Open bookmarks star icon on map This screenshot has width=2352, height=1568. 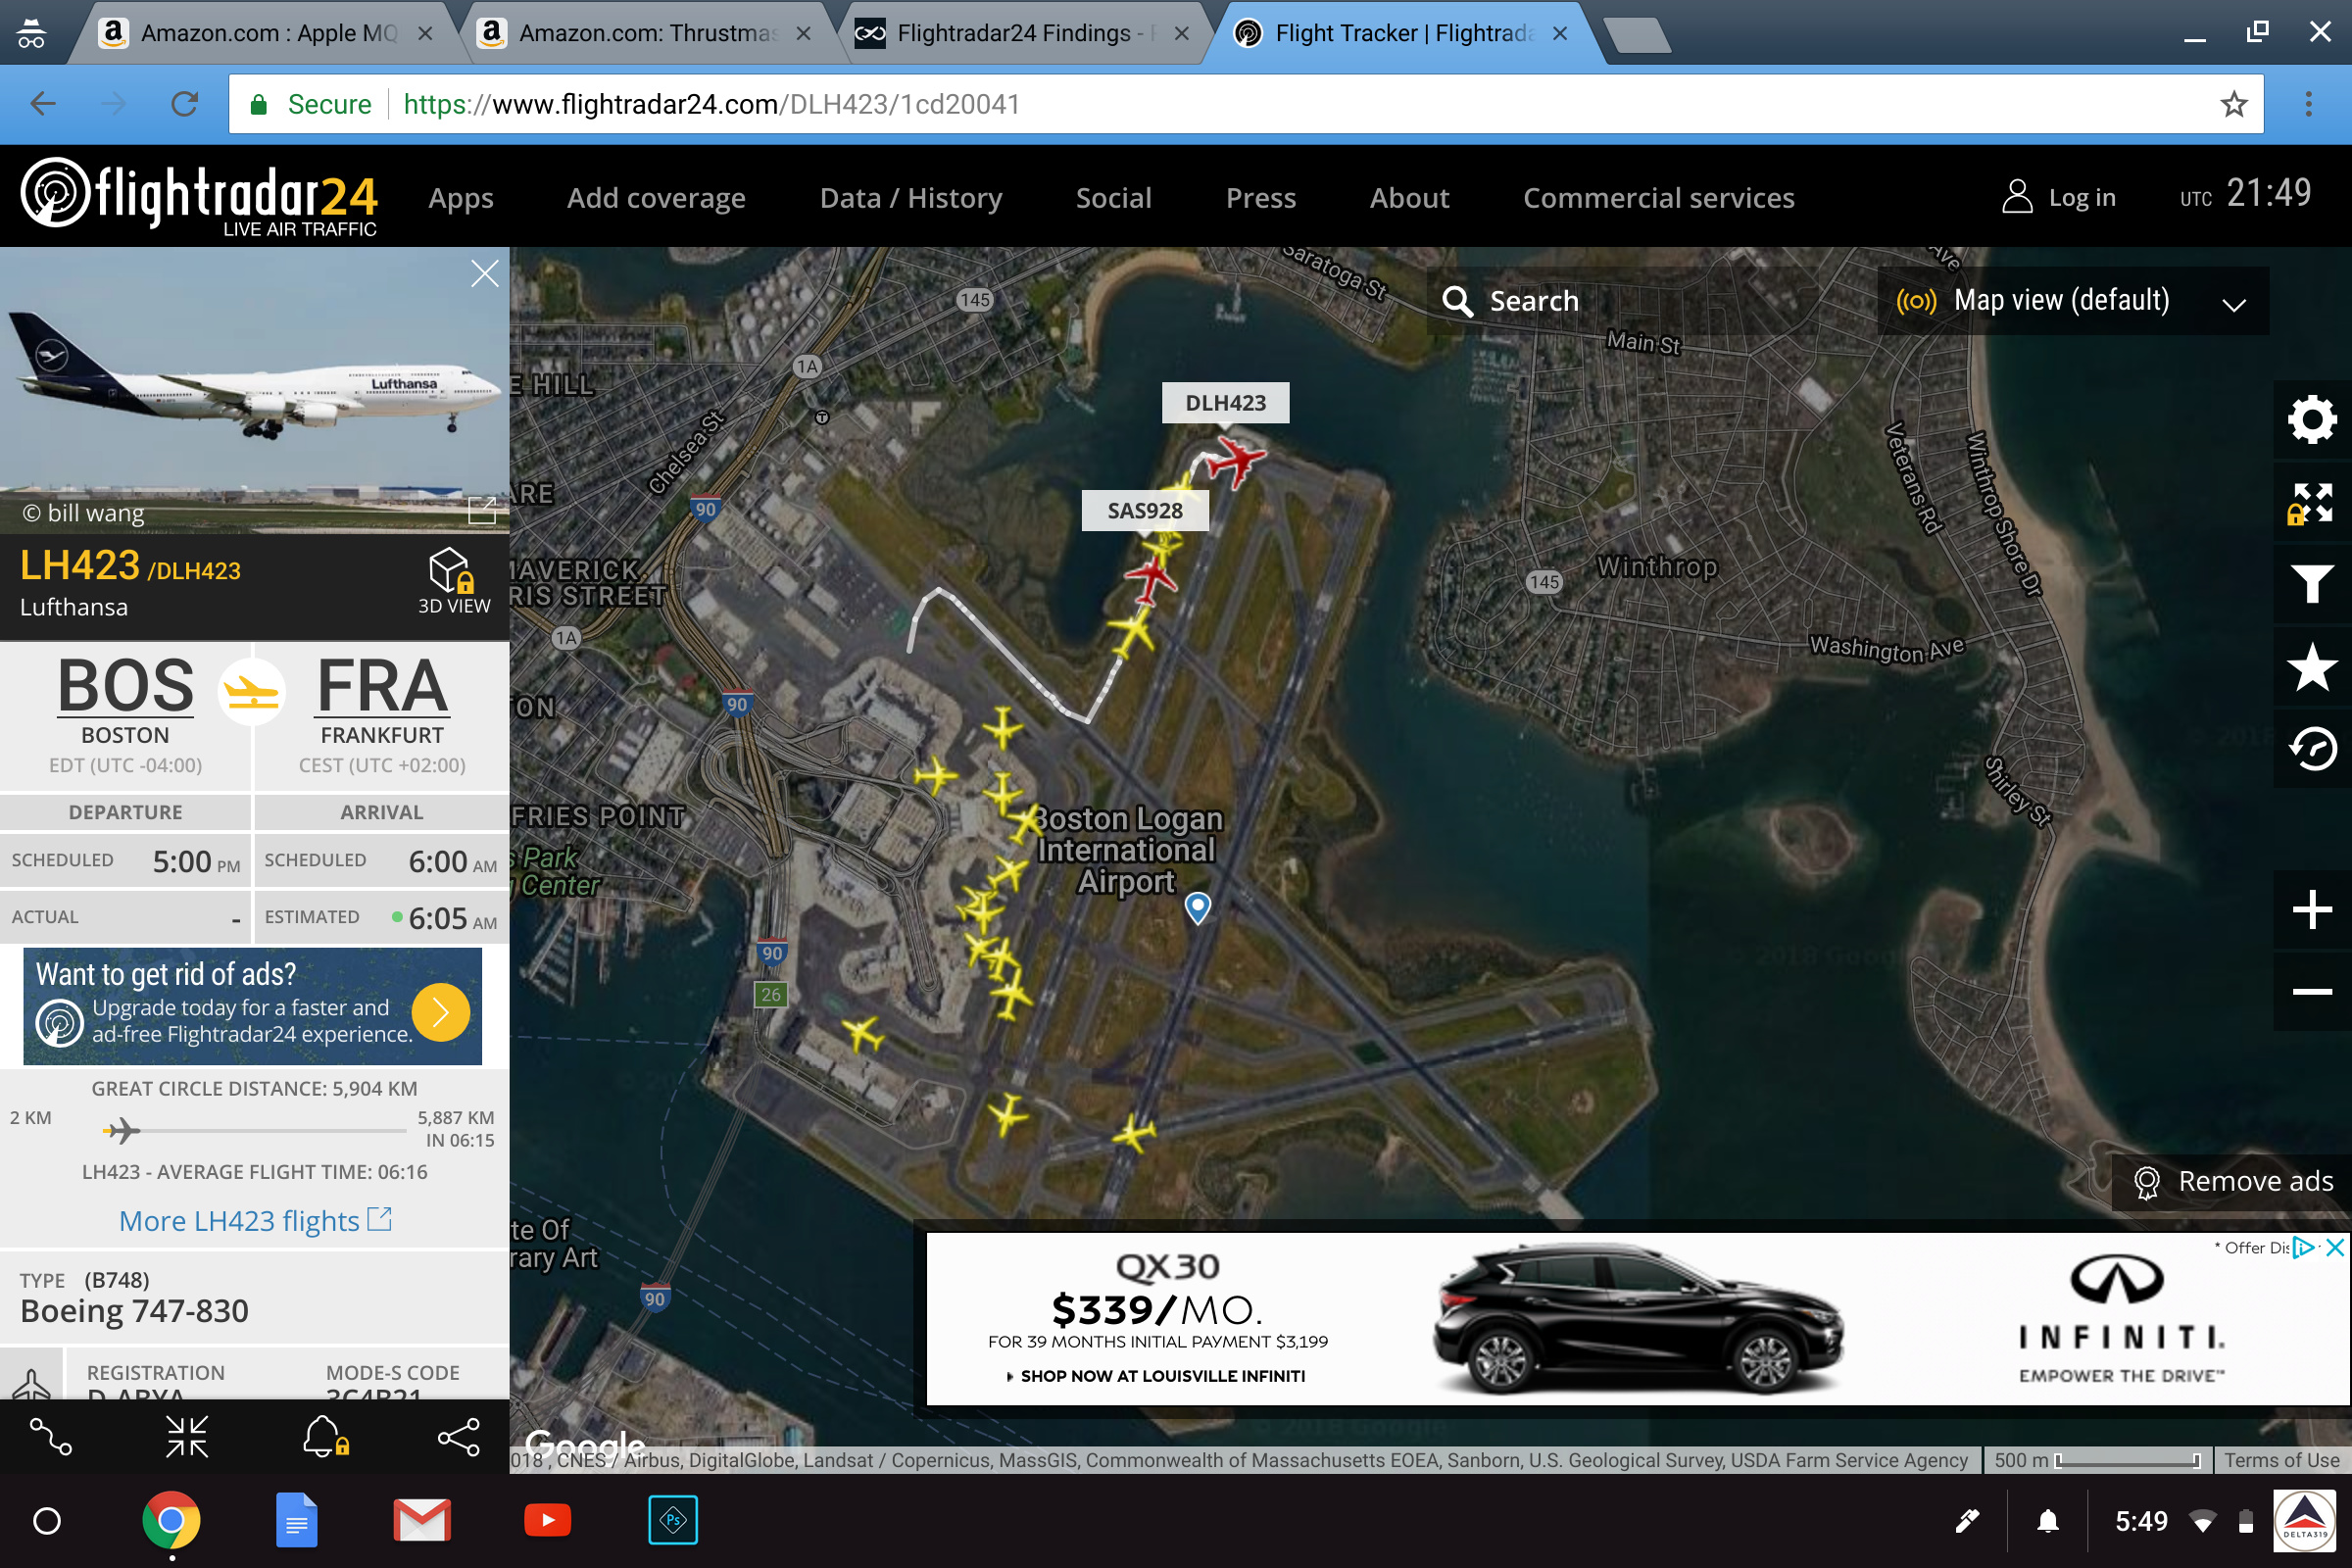[x=2312, y=668]
